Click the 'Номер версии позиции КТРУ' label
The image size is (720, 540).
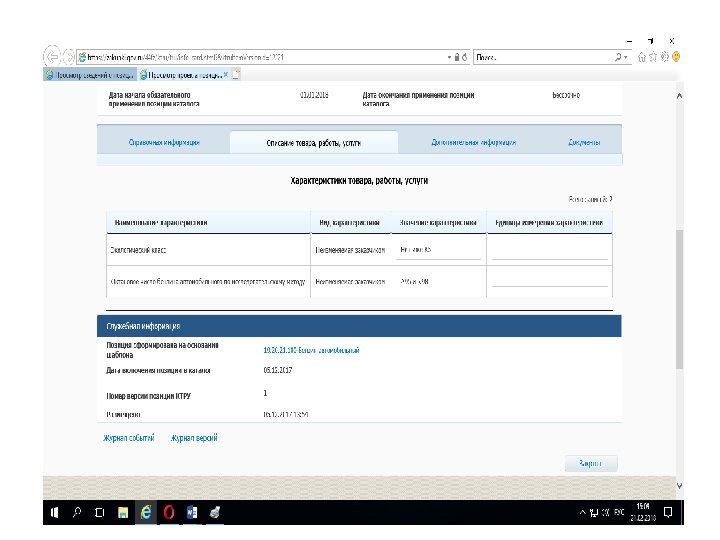[x=148, y=396]
